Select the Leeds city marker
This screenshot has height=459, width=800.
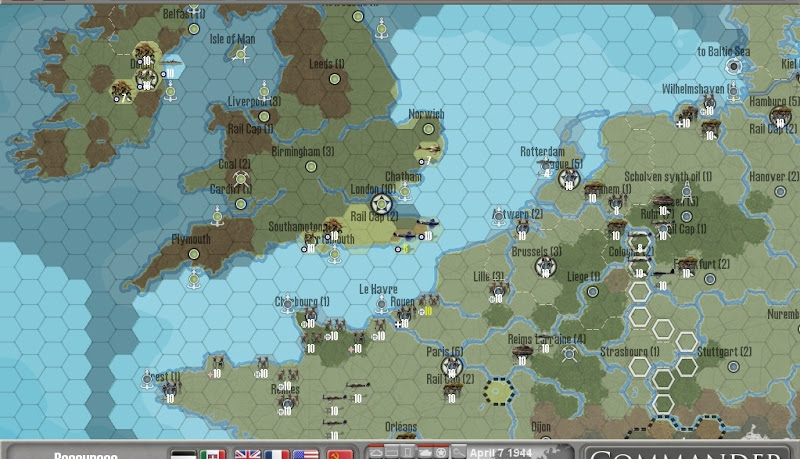(335, 79)
